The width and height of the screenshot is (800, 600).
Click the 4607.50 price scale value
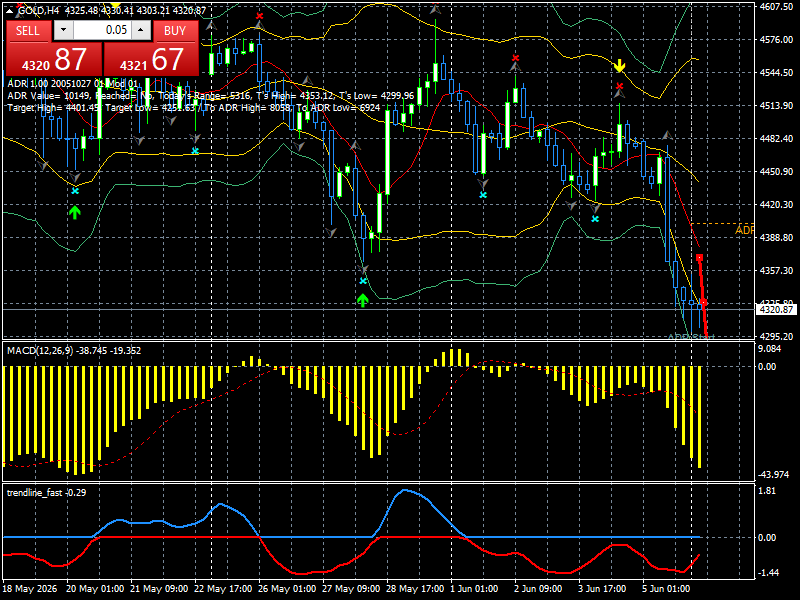coord(776,7)
